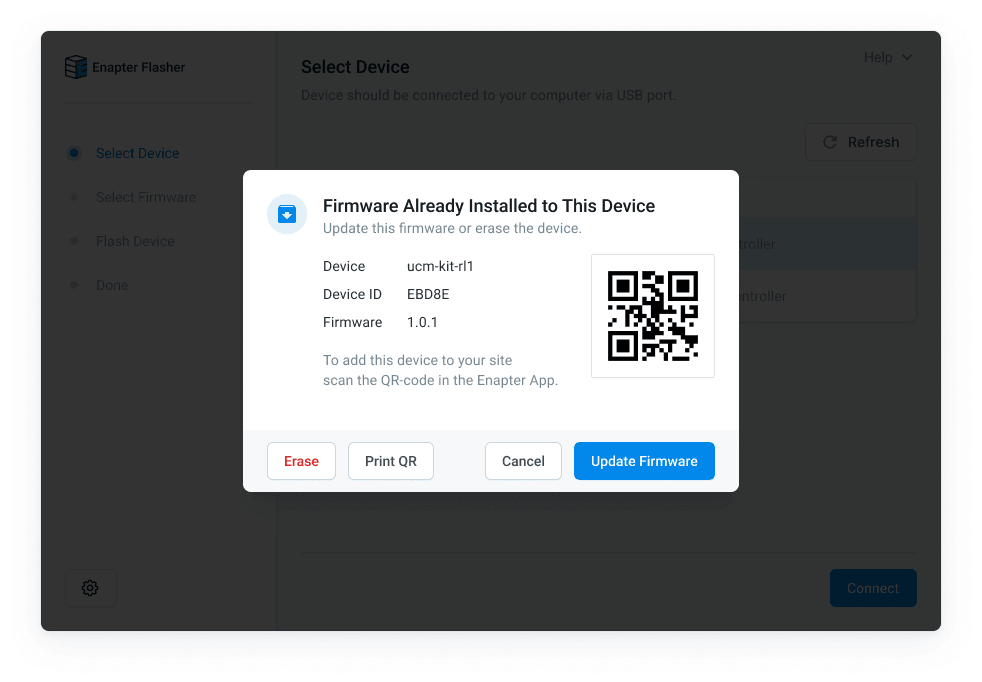982x682 pixels.
Task: Click the circular arrow icon on Refresh
Action: coord(830,142)
